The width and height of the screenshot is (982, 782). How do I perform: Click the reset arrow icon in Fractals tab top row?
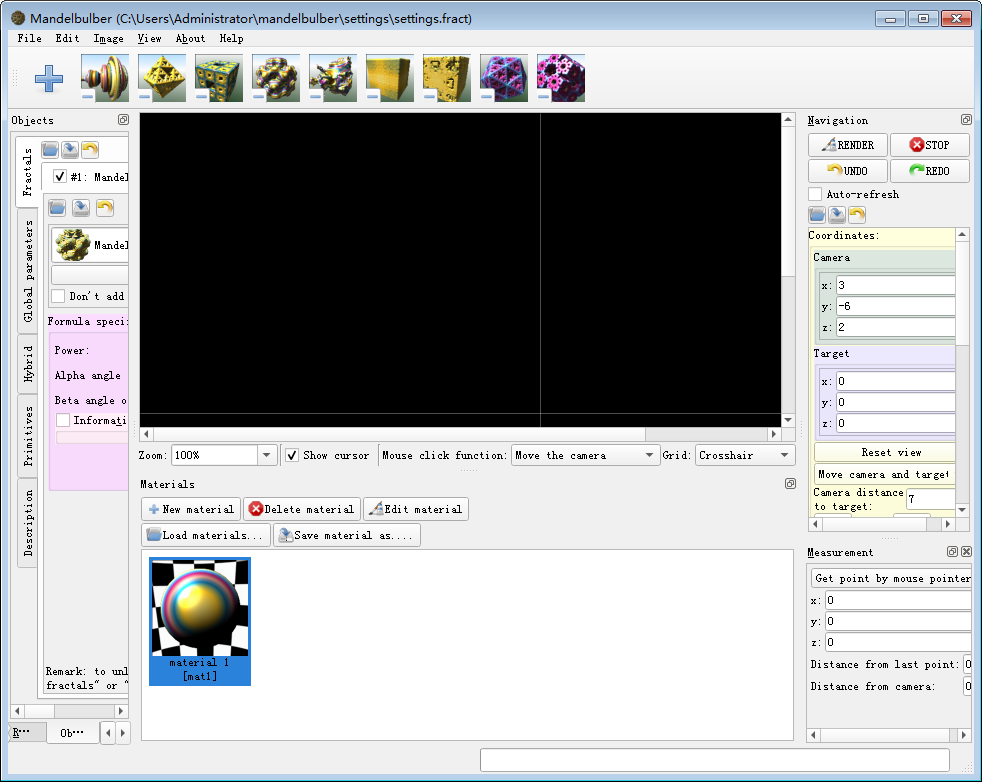point(90,149)
